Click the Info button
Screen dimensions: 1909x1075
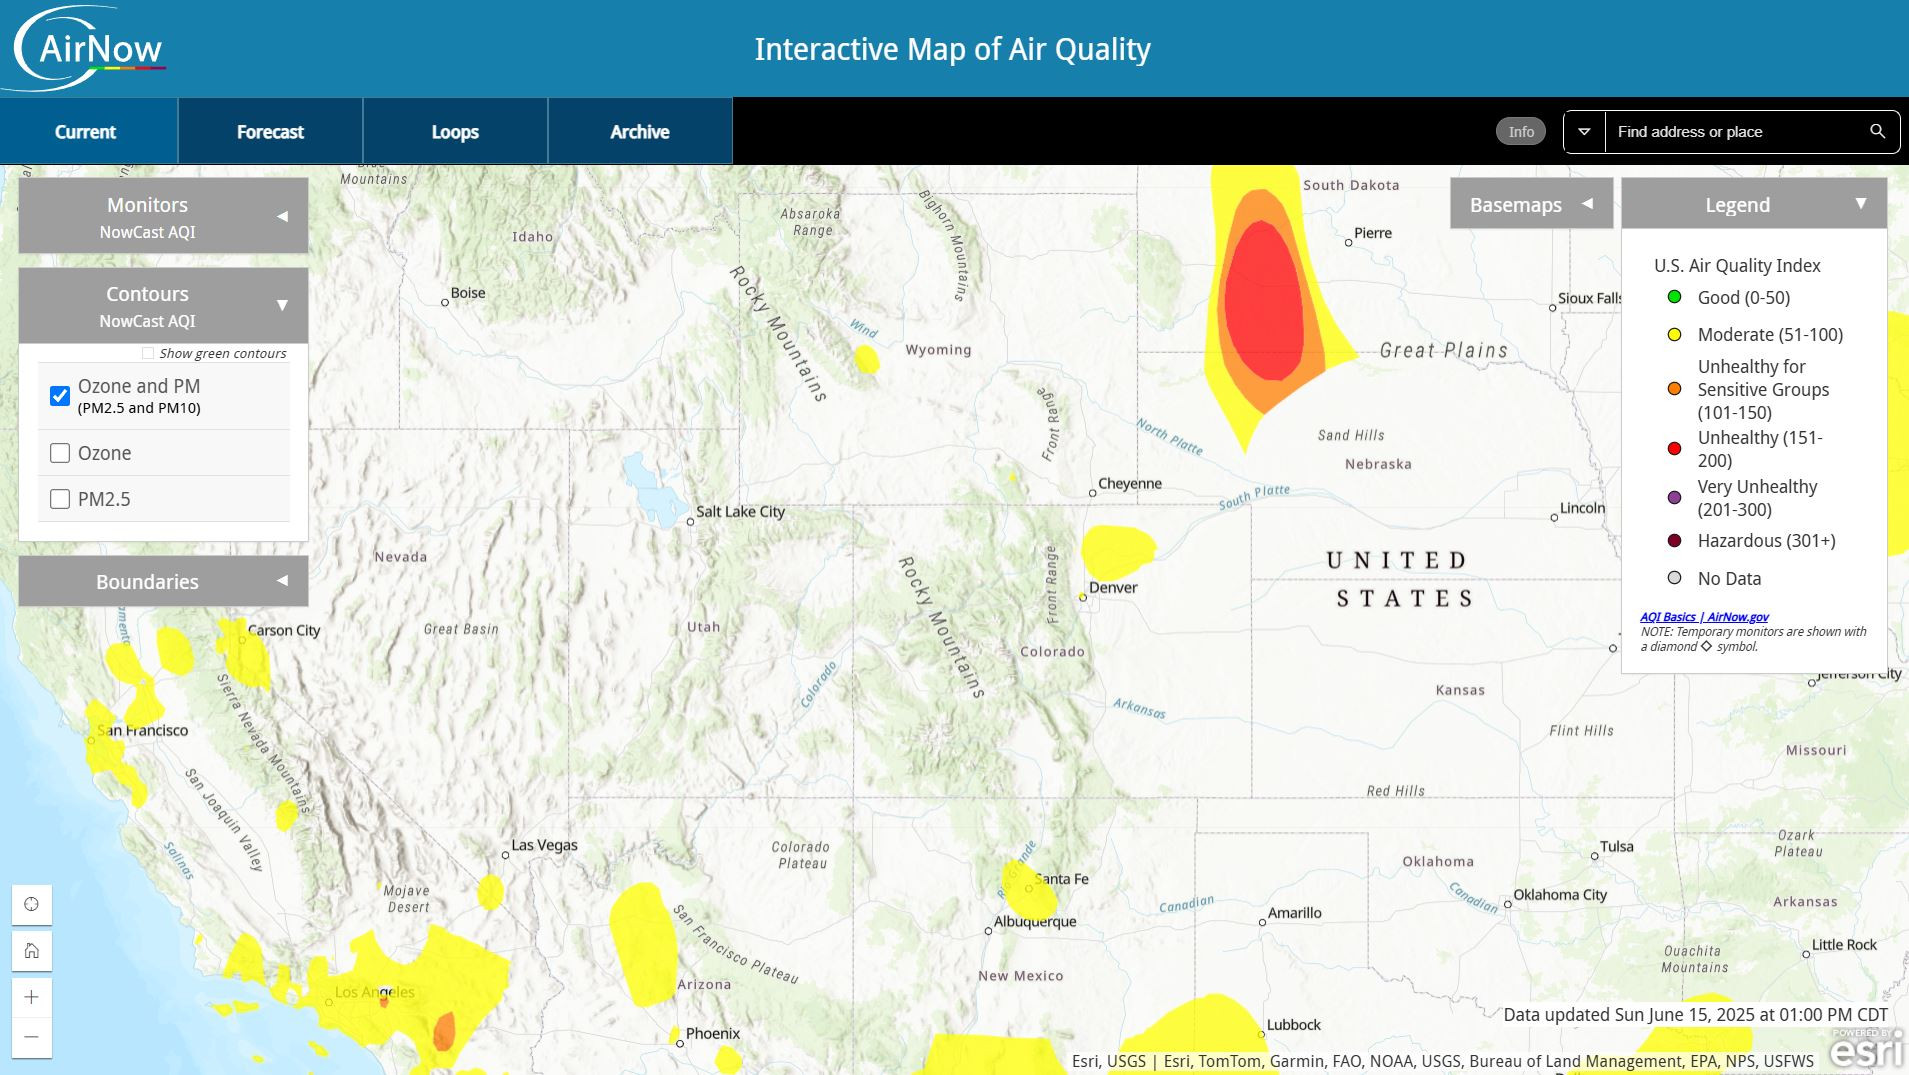1521,132
